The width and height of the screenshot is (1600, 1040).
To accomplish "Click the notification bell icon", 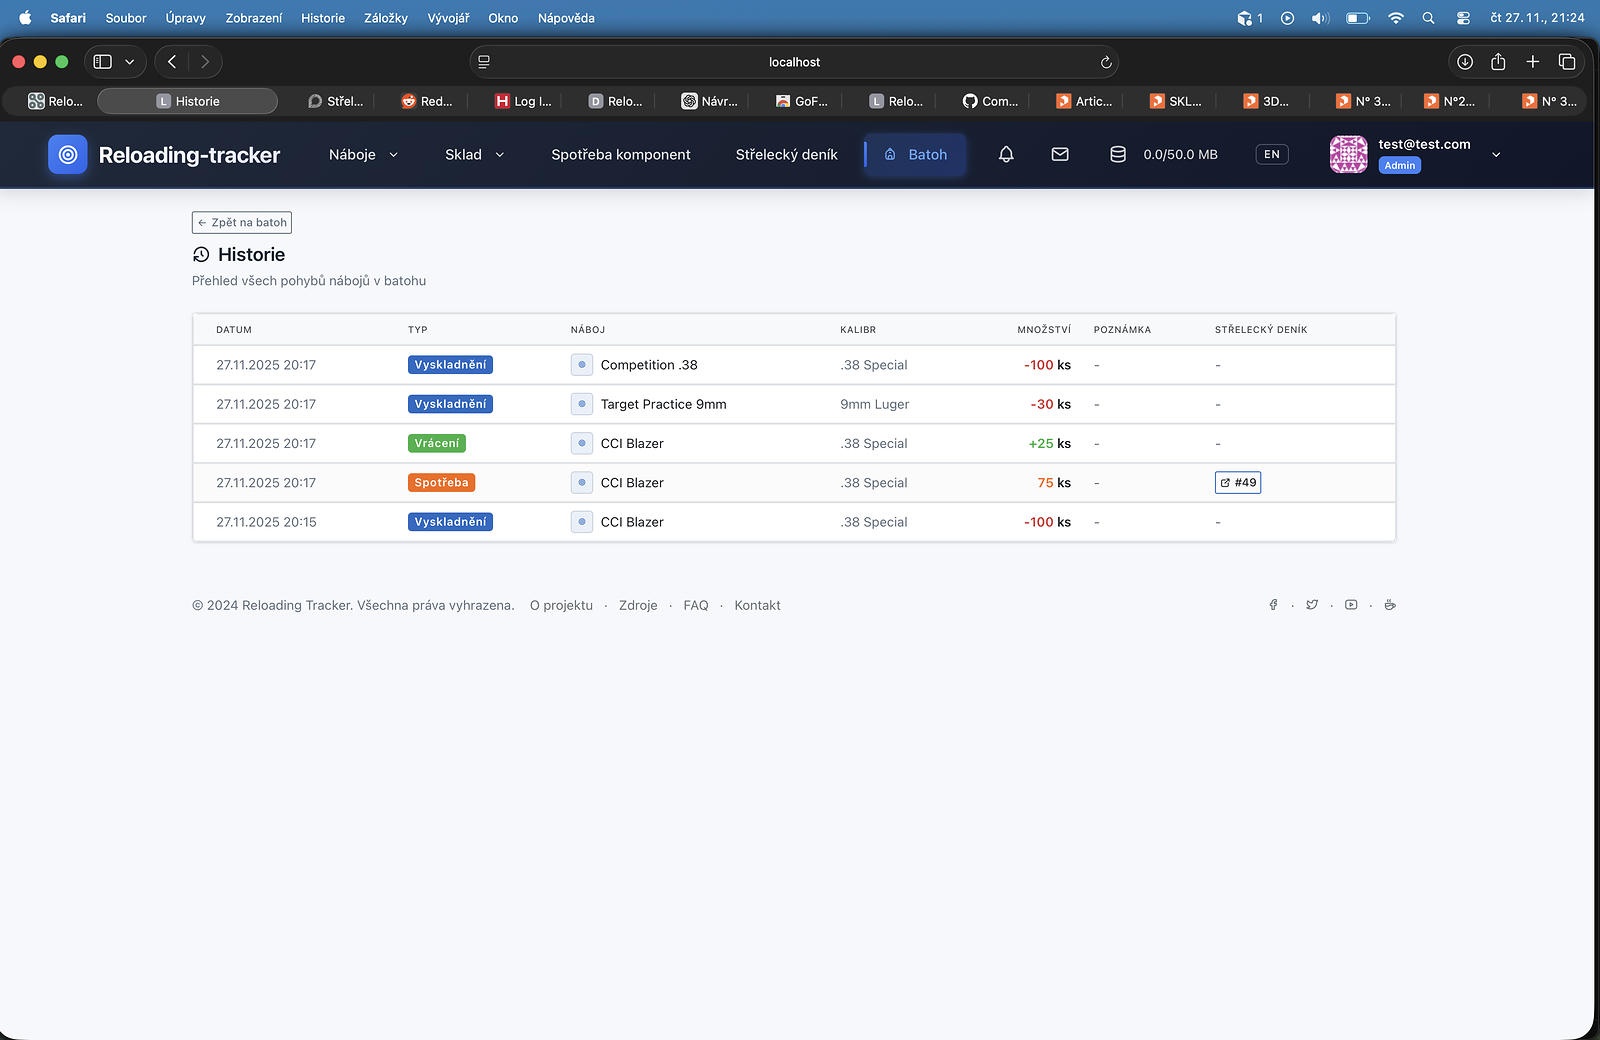I will pos(1006,154).
